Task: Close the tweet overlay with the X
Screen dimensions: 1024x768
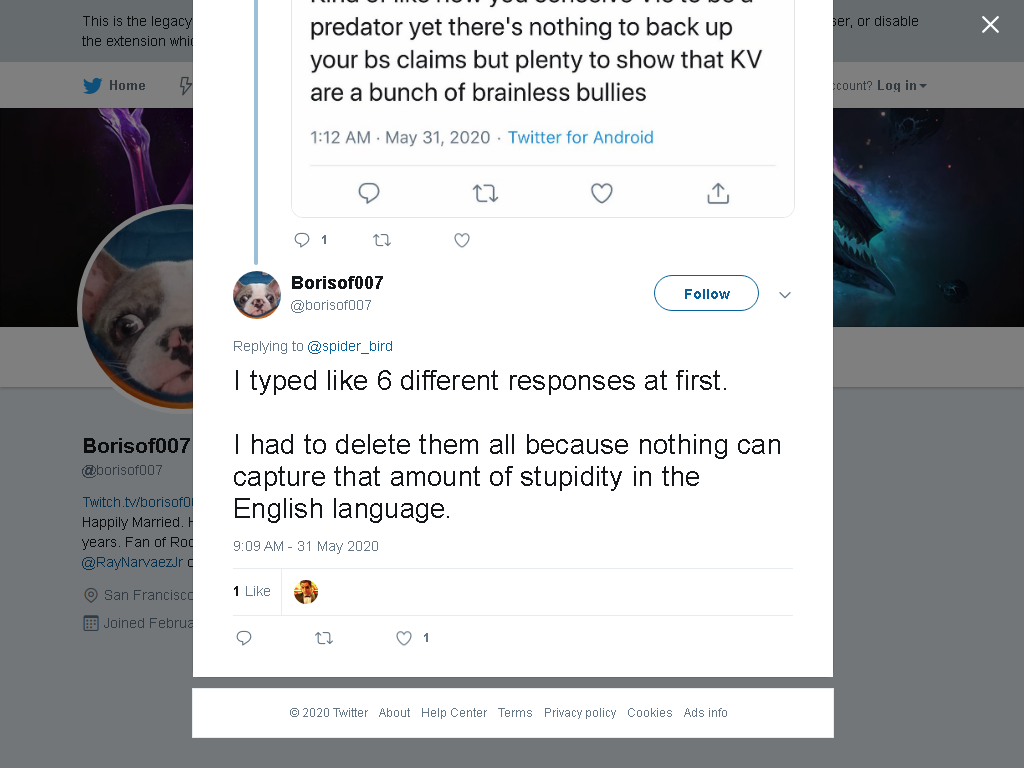Action: [990, 25]
